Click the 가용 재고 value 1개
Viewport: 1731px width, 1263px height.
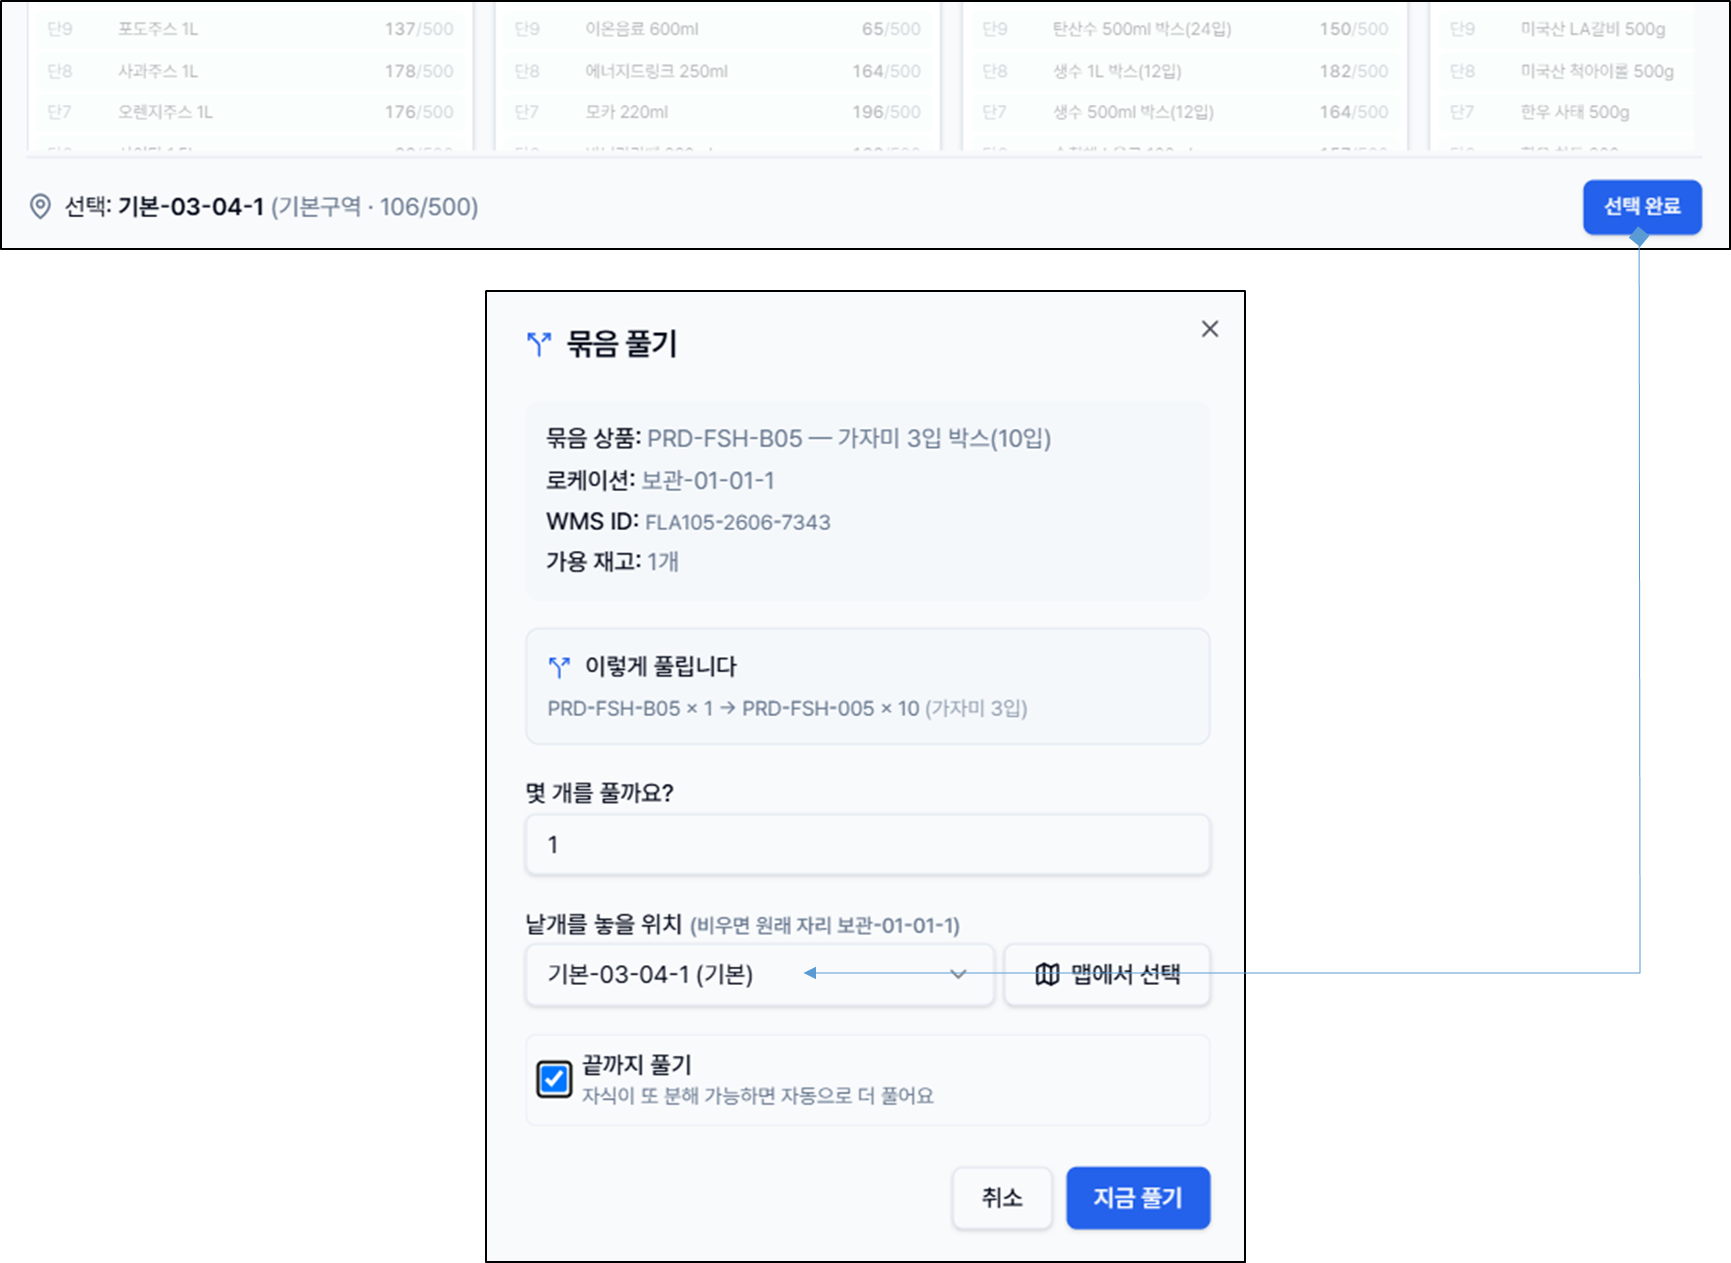coord(663,562)
